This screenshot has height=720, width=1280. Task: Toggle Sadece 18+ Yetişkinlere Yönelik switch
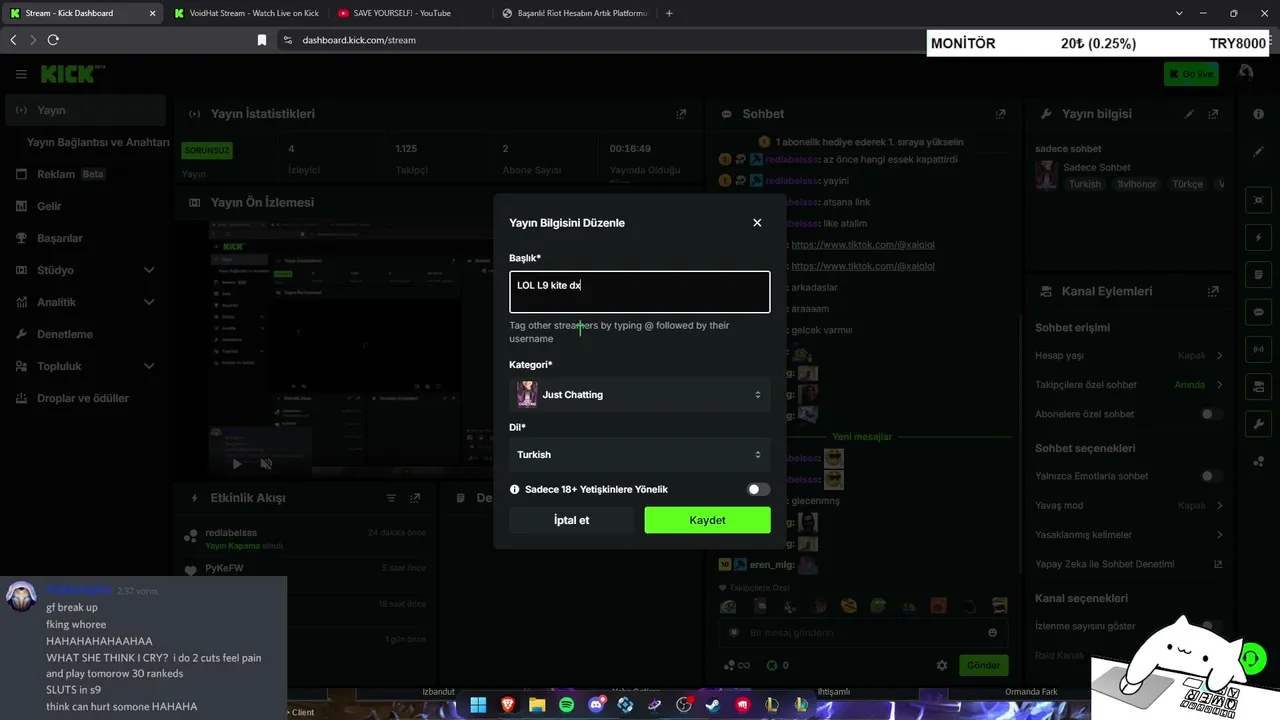tap(759, 490)
